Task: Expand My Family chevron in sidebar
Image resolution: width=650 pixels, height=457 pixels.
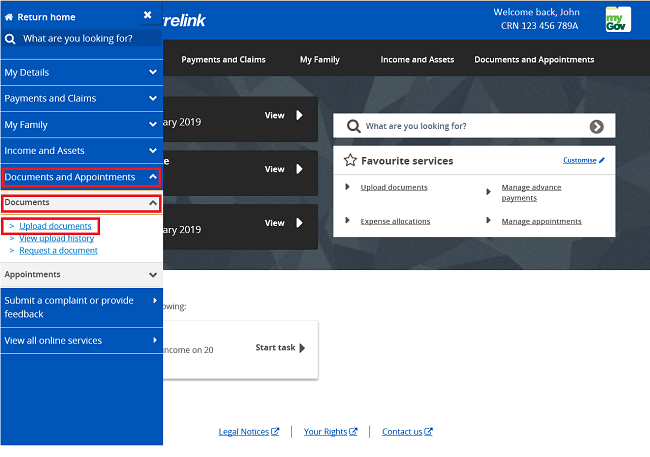Action: (x=153, y=124)
